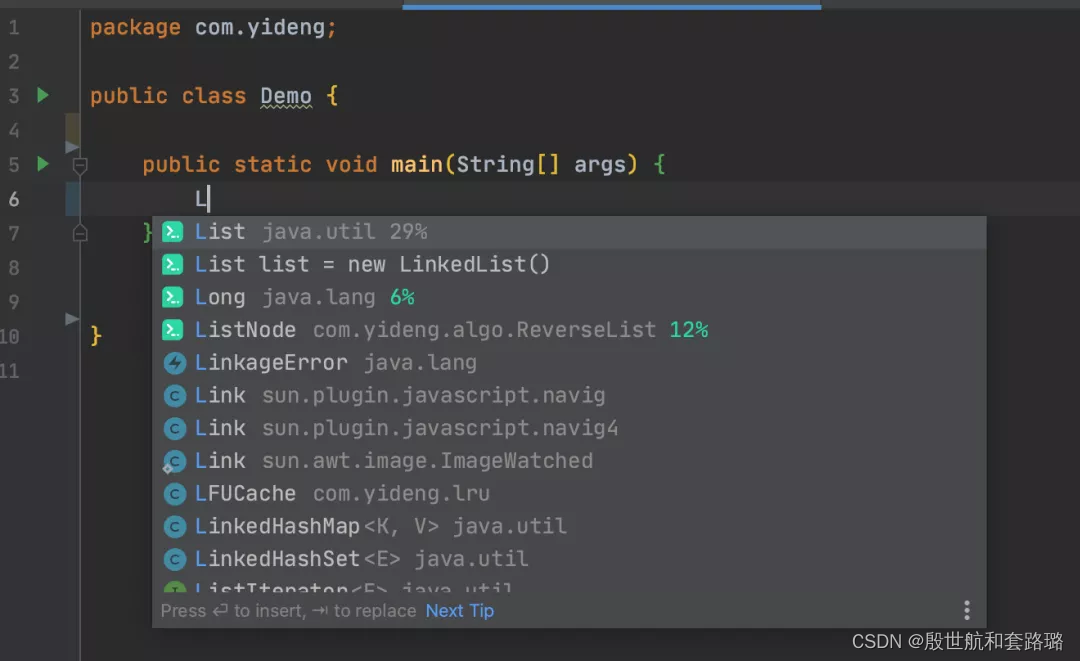Click icon beside Long suggestion
Viewport: 1080px width, 661px height.
(173, 297)
